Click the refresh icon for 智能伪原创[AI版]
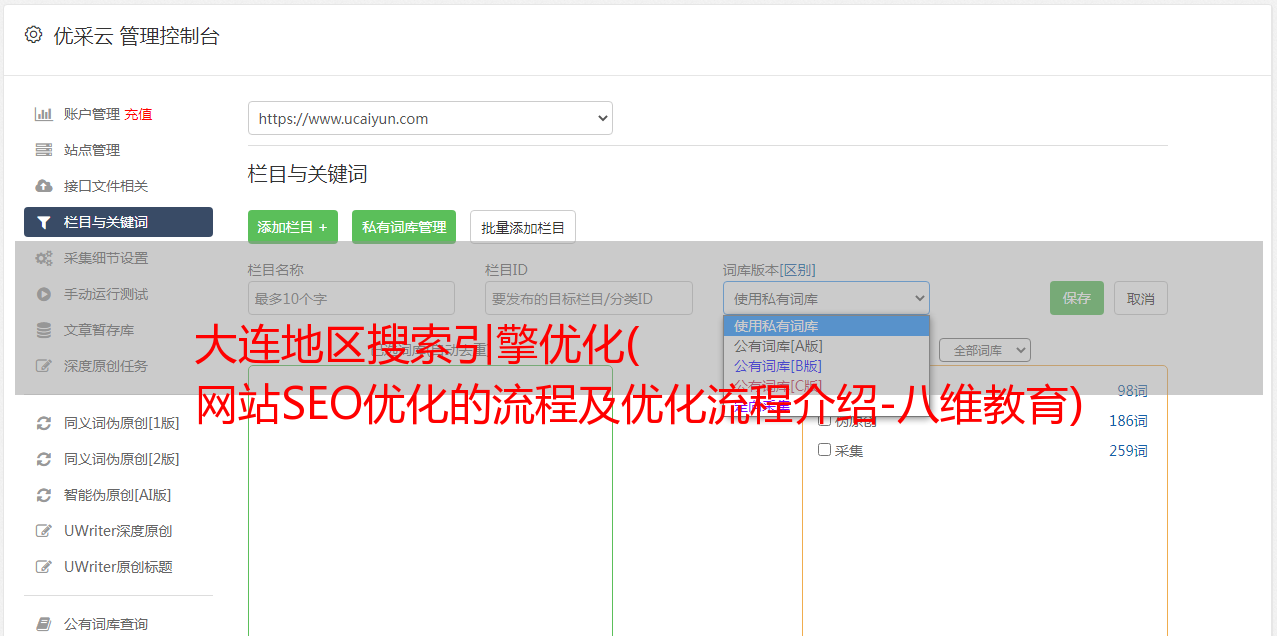 point(44,495)
